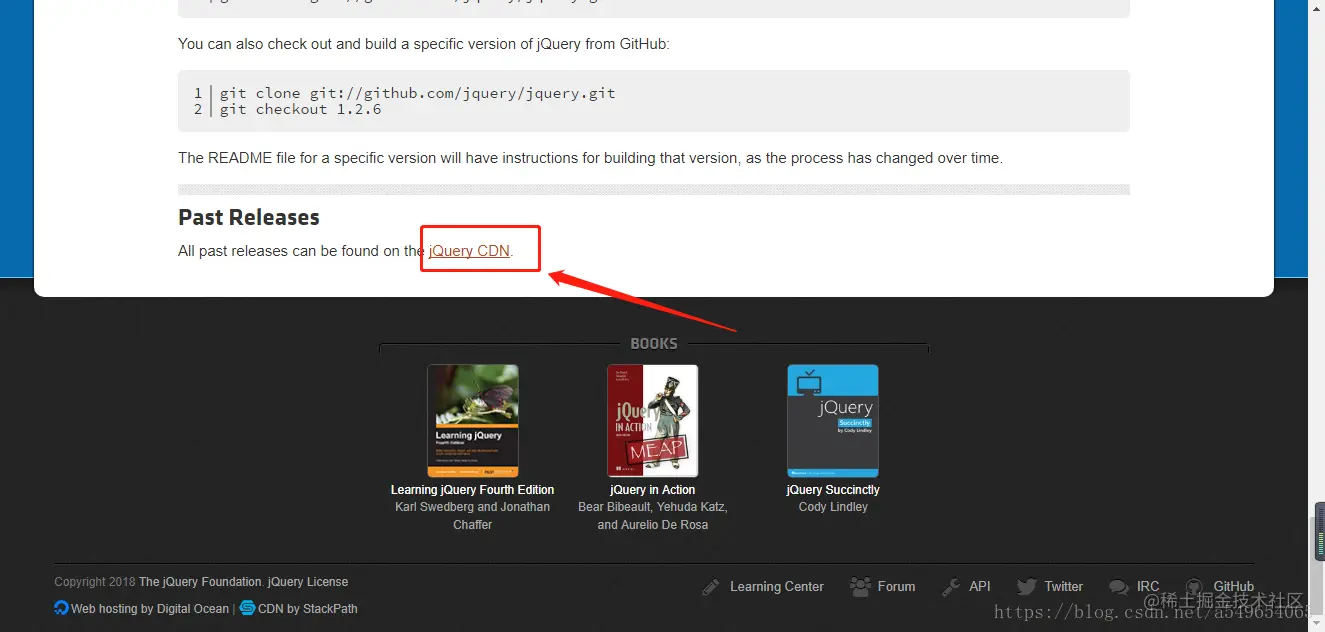Click the git clone command line

[418, 93]
